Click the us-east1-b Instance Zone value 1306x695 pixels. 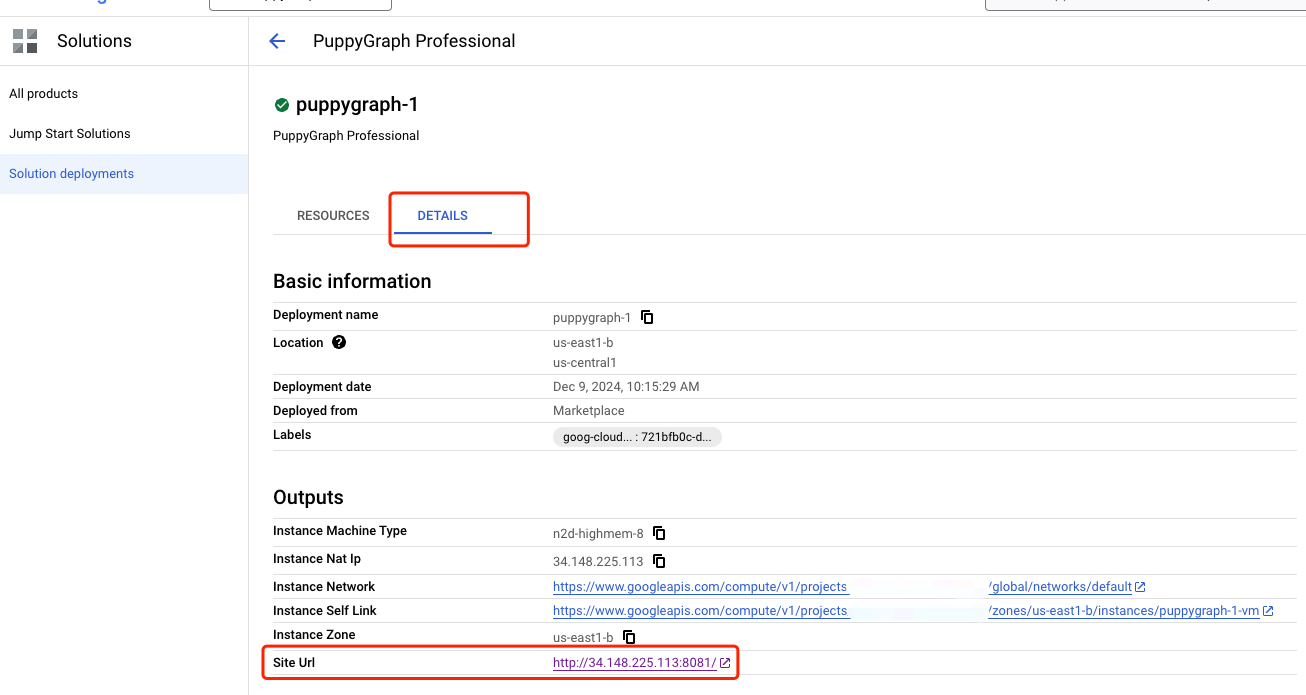(583, 637)
